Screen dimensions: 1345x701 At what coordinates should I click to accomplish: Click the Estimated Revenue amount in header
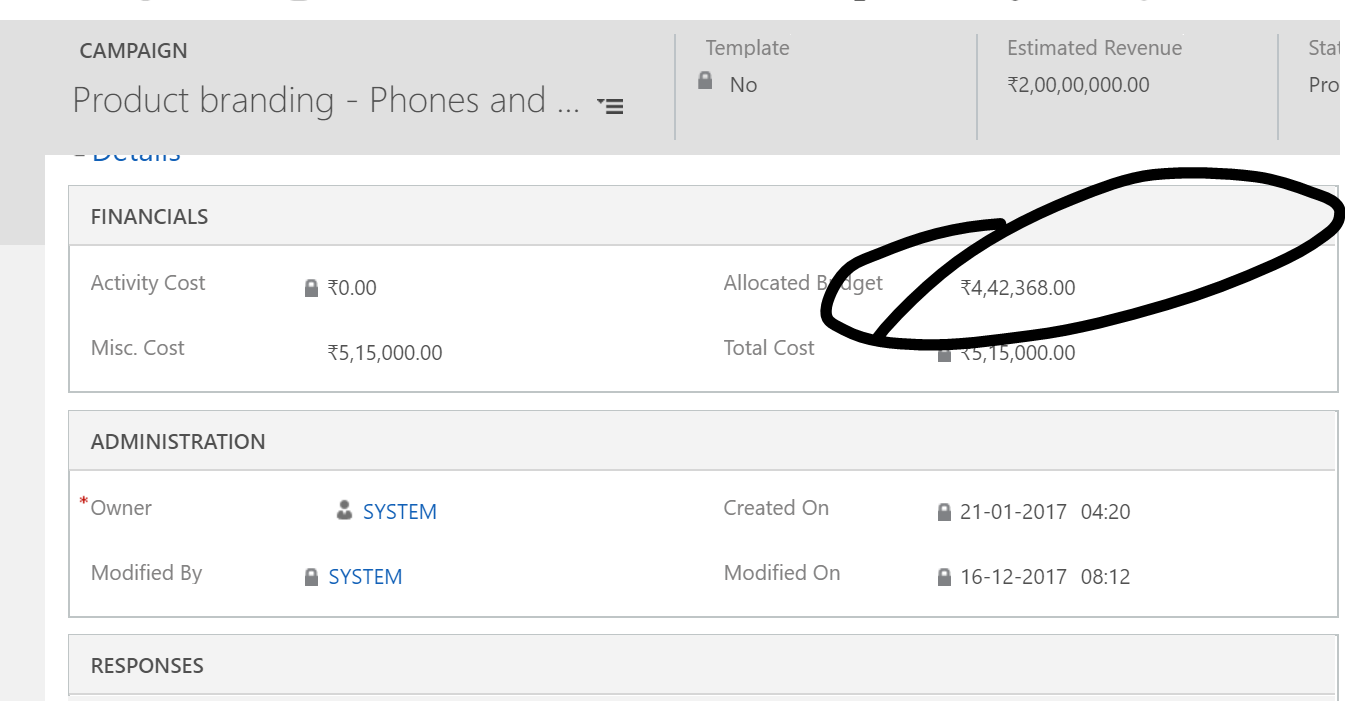[x=1078, y=85]
